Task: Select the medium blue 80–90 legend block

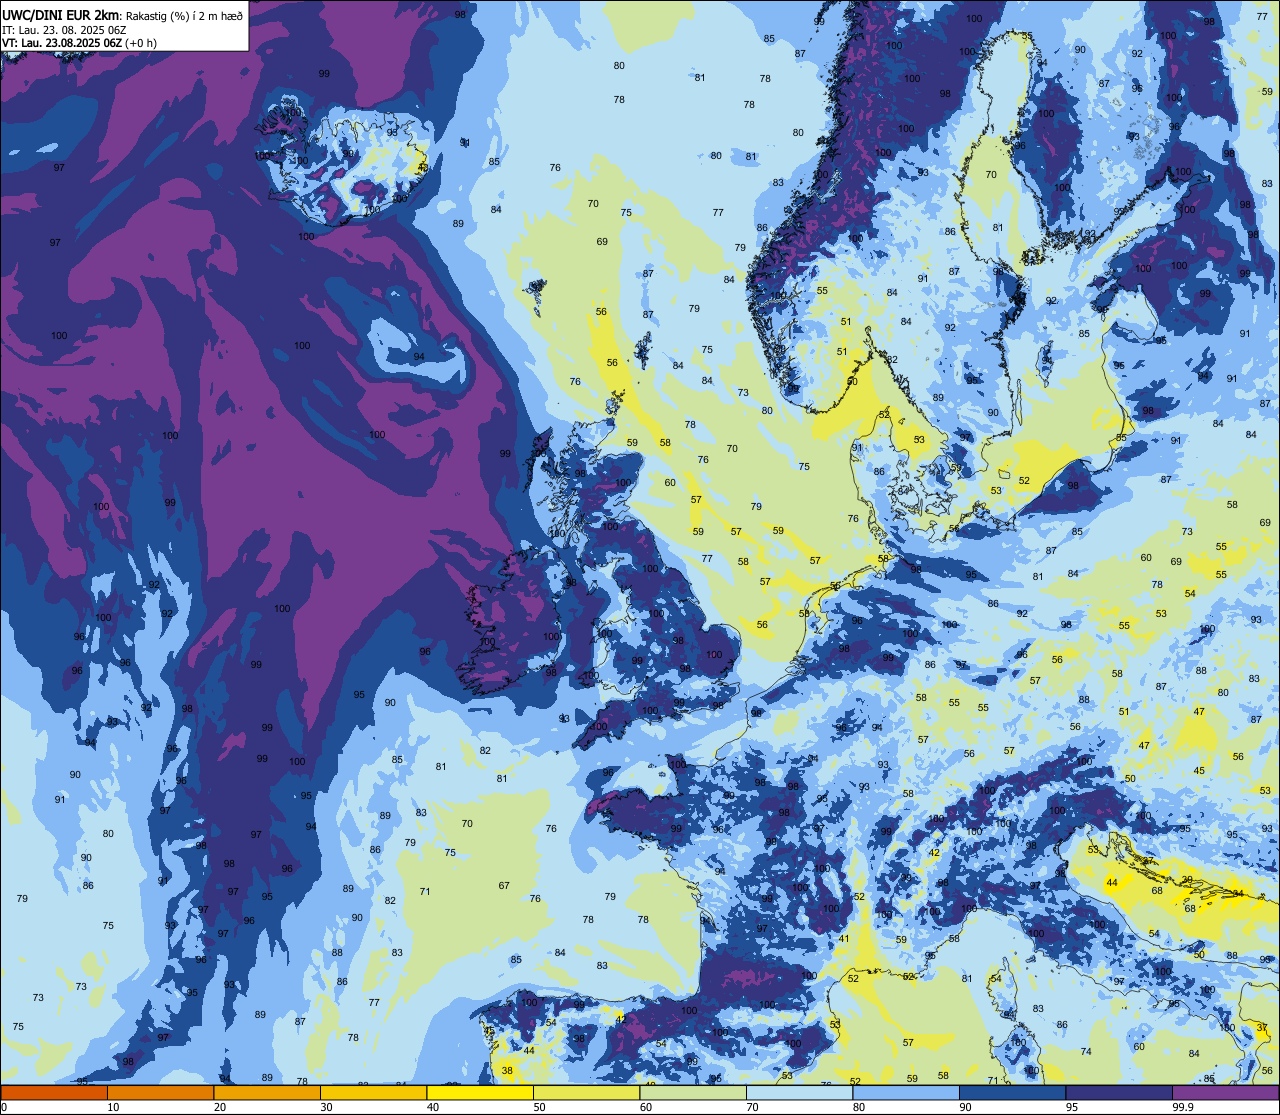Action: point(906,1093)
